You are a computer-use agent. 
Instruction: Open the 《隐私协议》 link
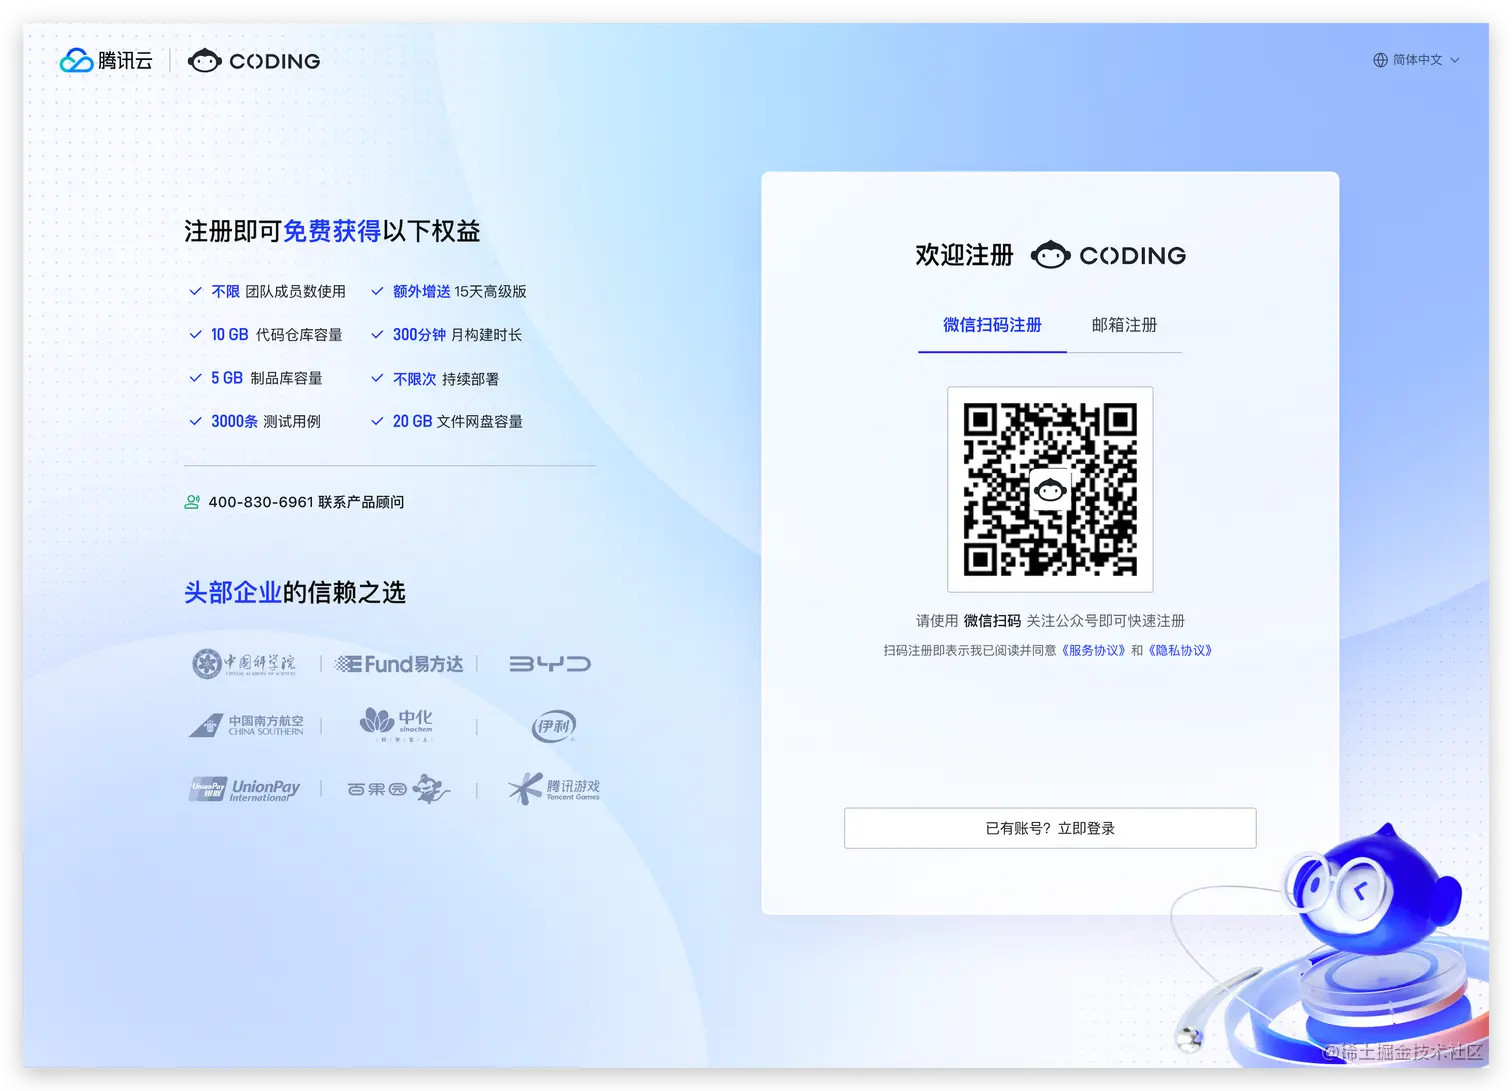1180,650
